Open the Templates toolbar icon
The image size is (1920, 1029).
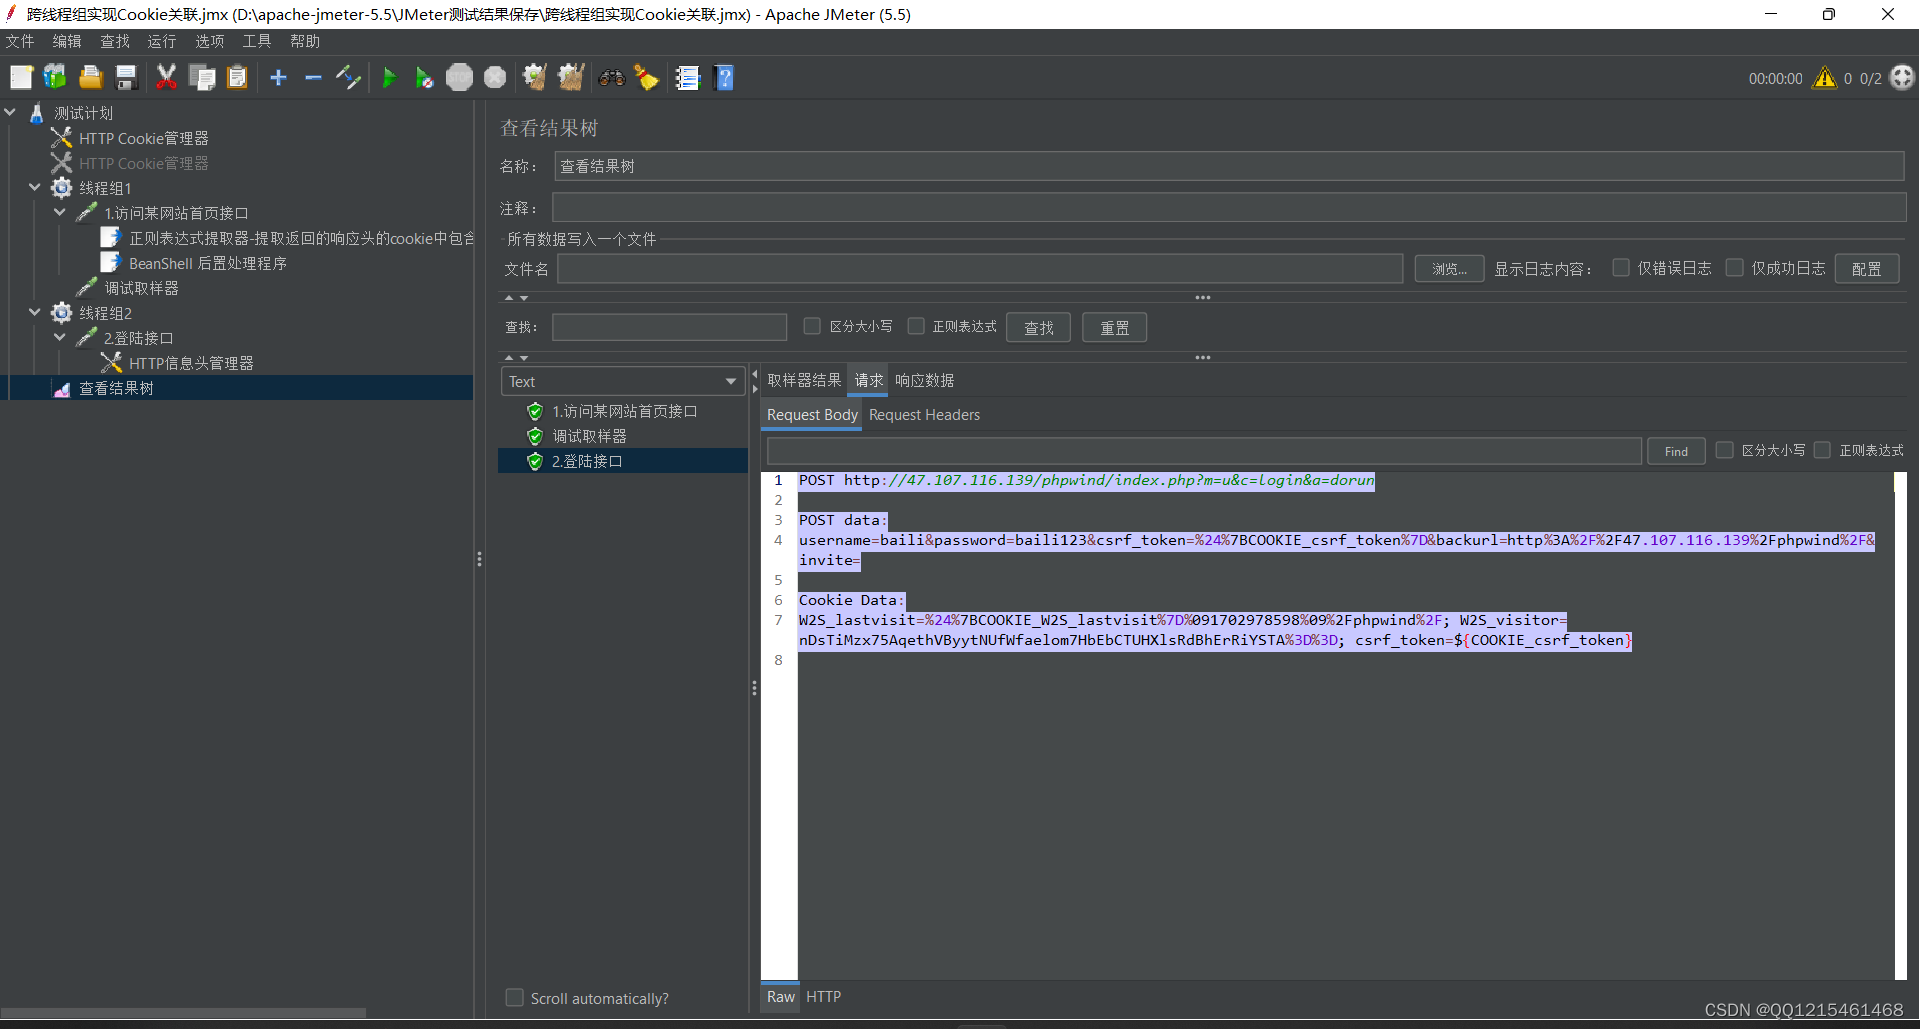pos(55,77)
